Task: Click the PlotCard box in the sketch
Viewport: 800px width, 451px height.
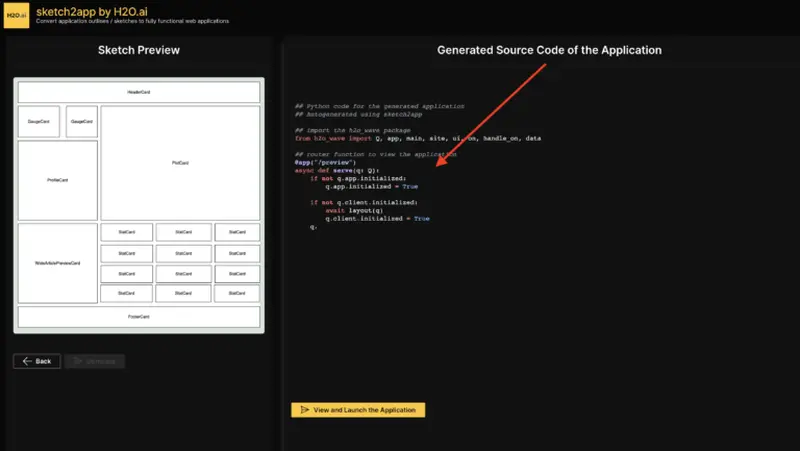Action: pos(180,163)
